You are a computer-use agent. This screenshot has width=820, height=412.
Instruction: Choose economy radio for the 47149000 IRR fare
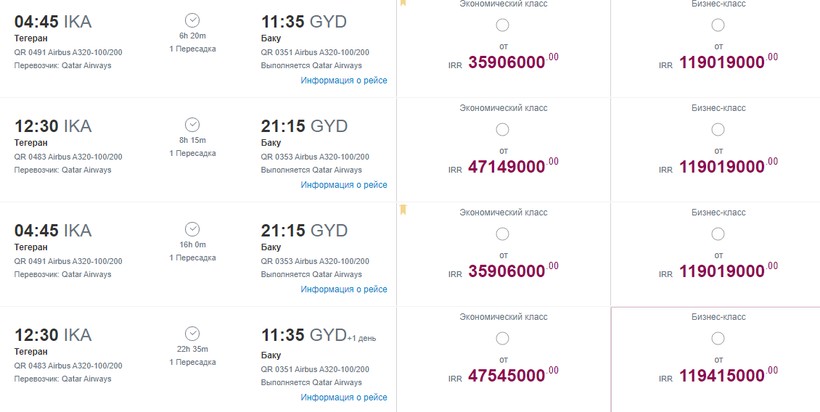click(x=502, y=129)
